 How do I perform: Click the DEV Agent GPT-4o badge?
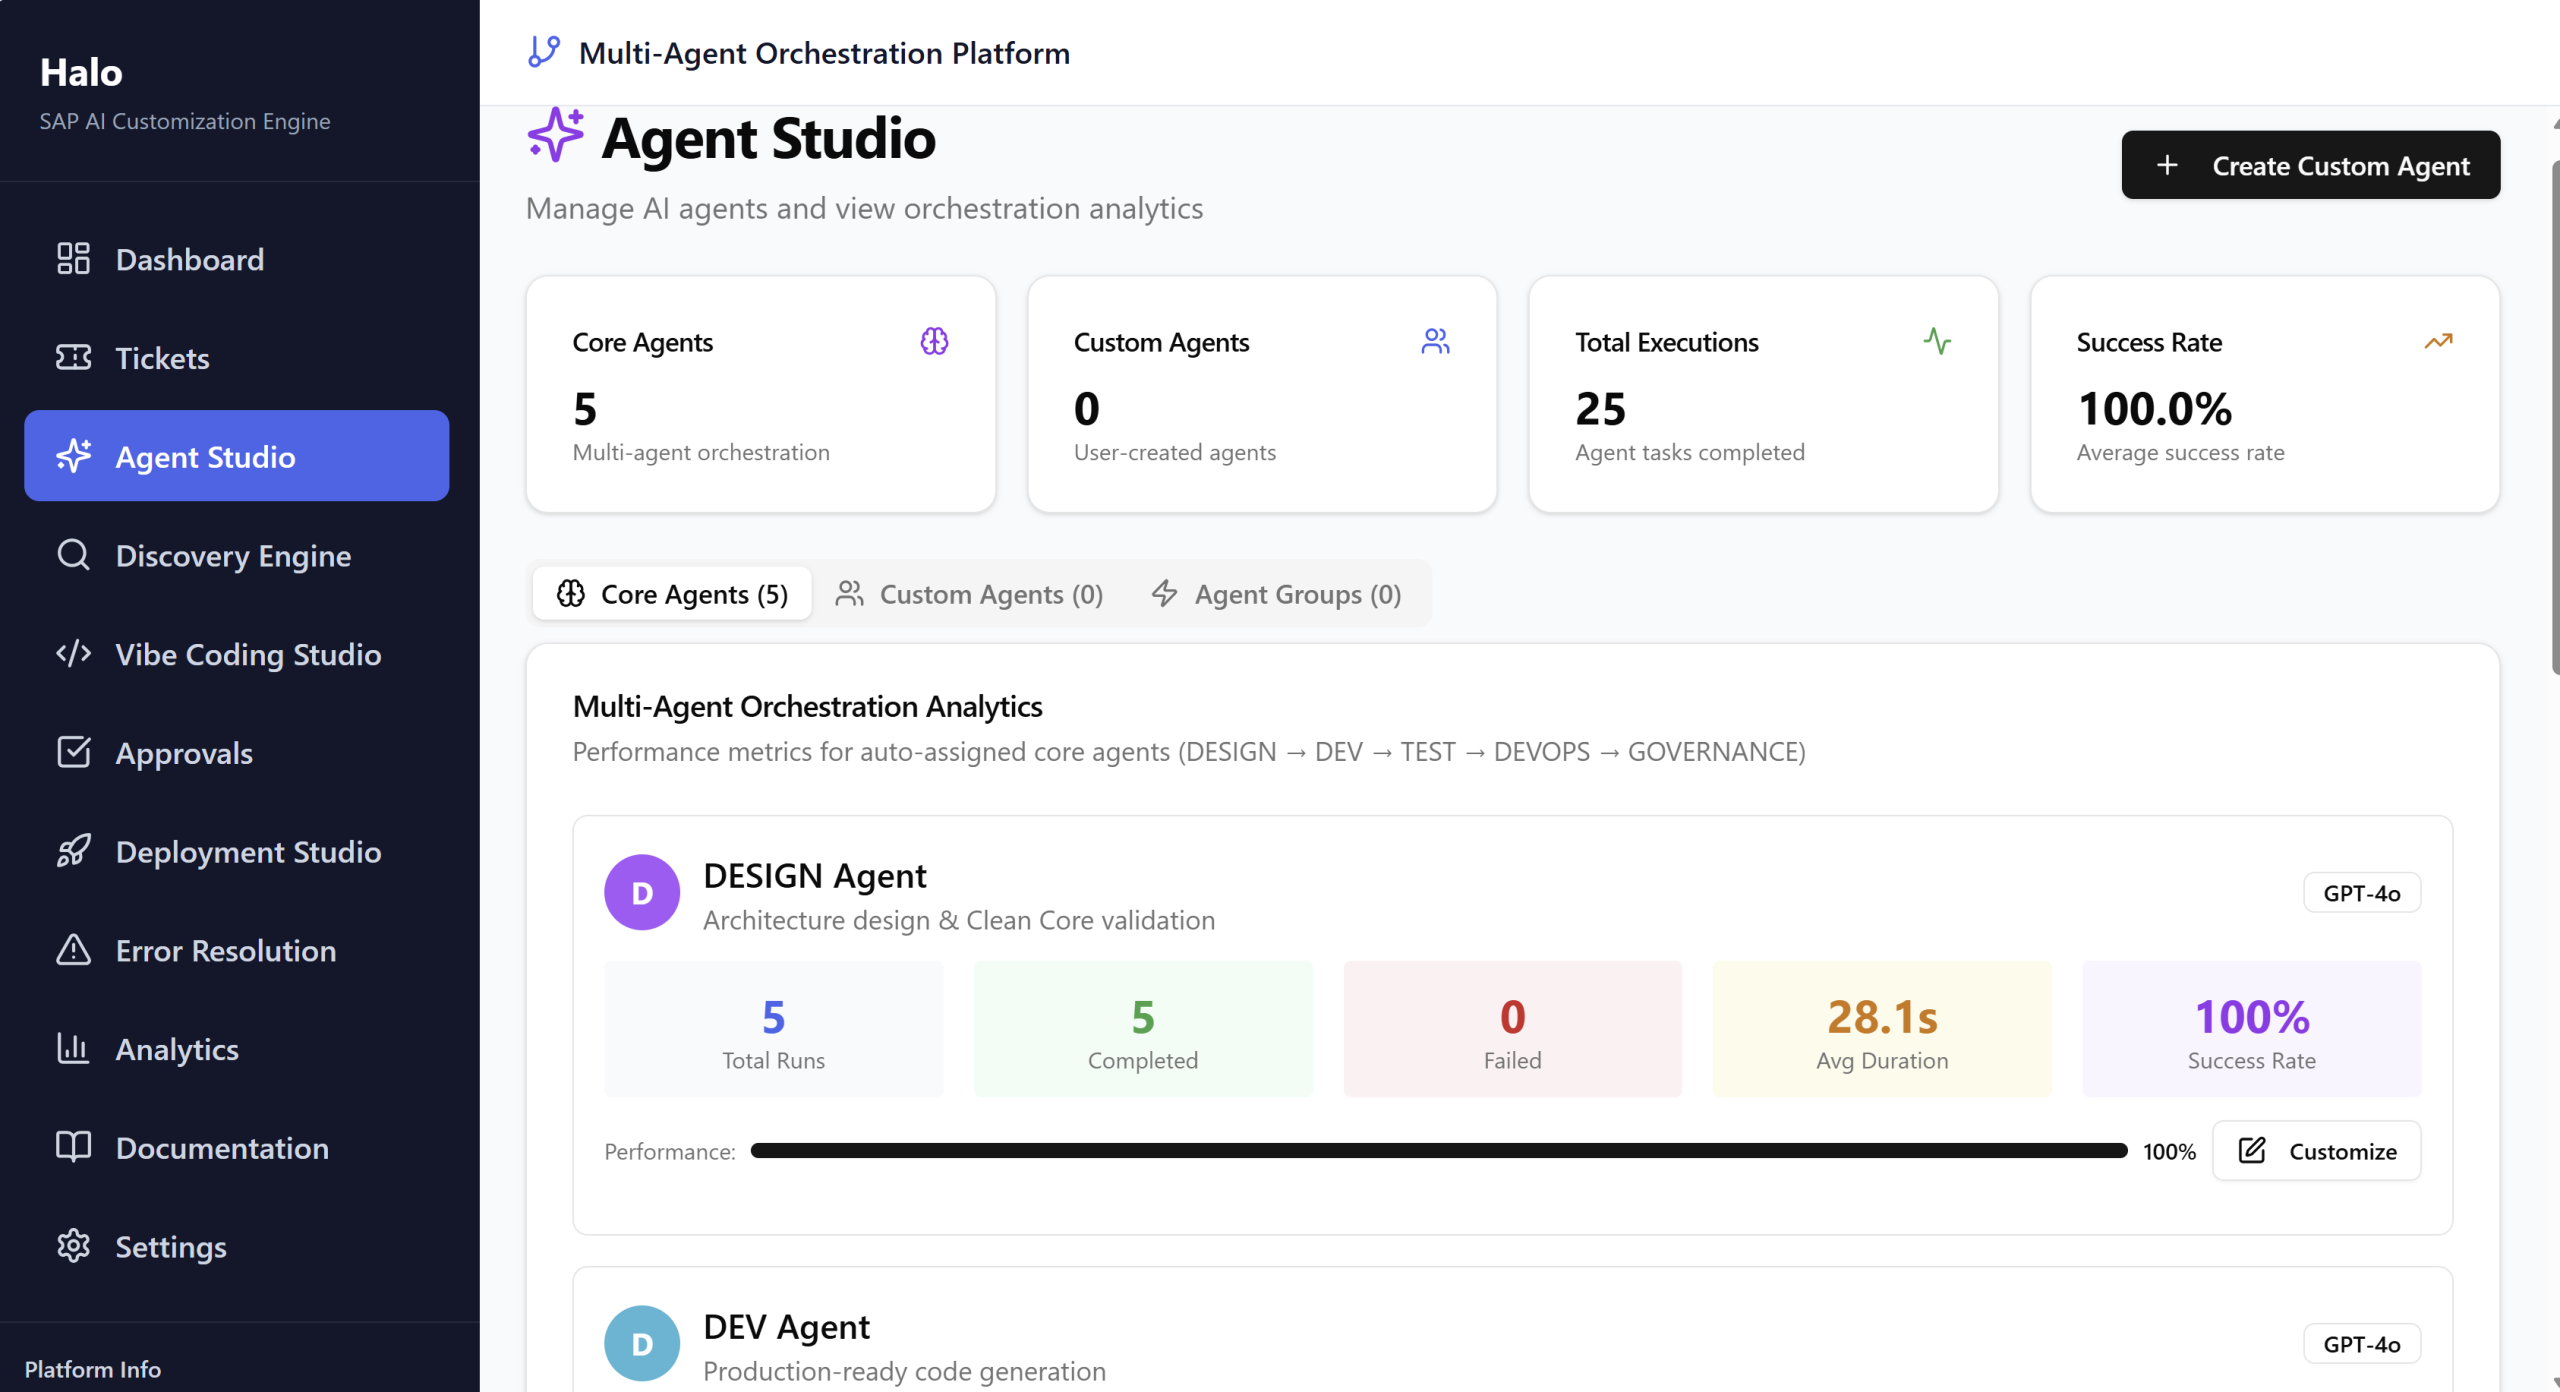click(x=2361, y=1344)
